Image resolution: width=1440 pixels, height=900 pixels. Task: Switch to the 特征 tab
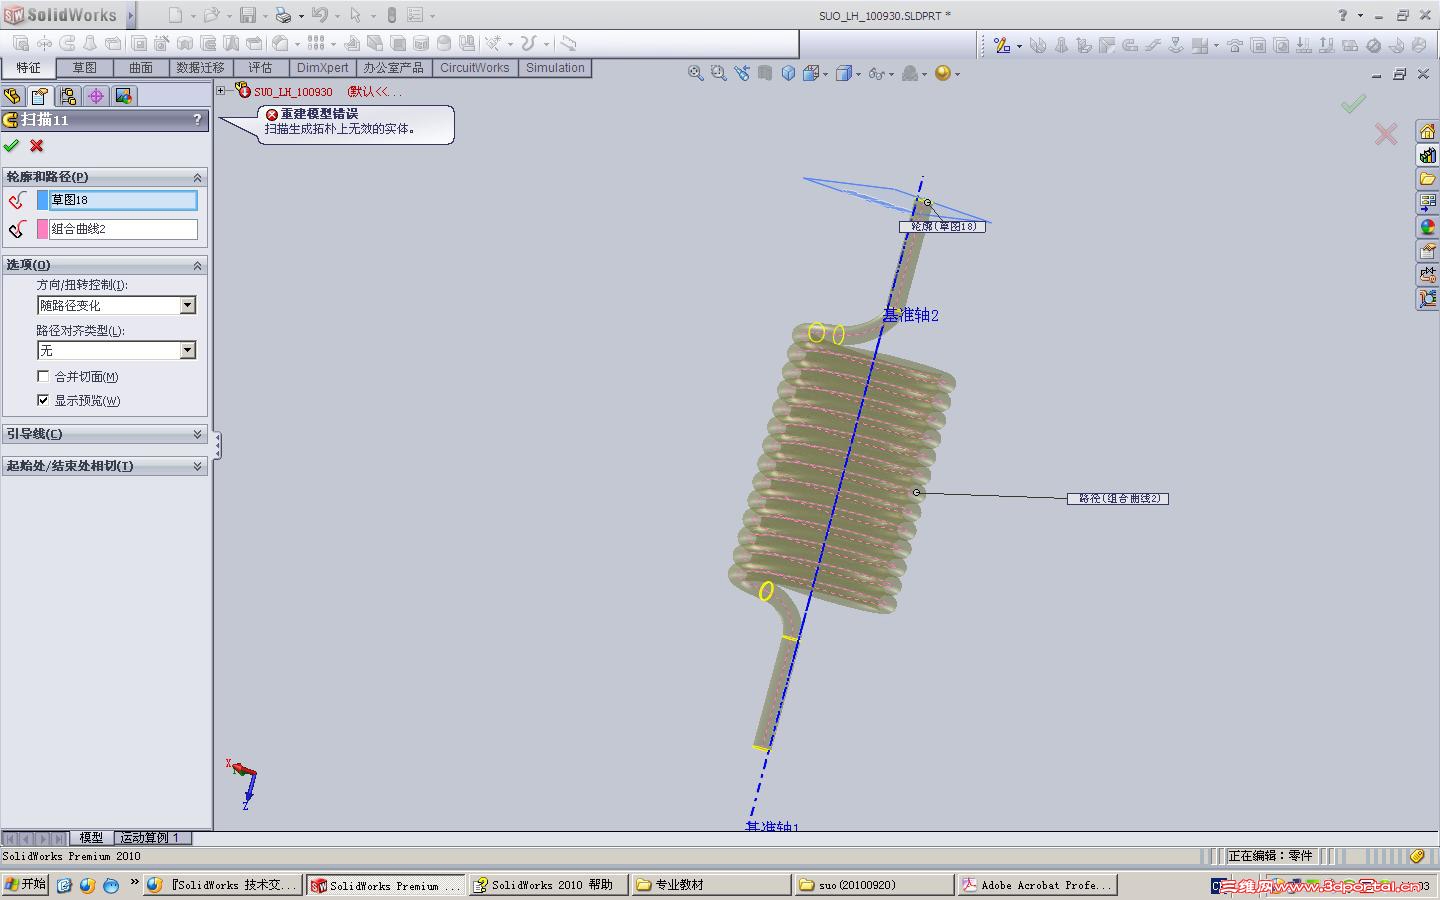pos(28,68)
